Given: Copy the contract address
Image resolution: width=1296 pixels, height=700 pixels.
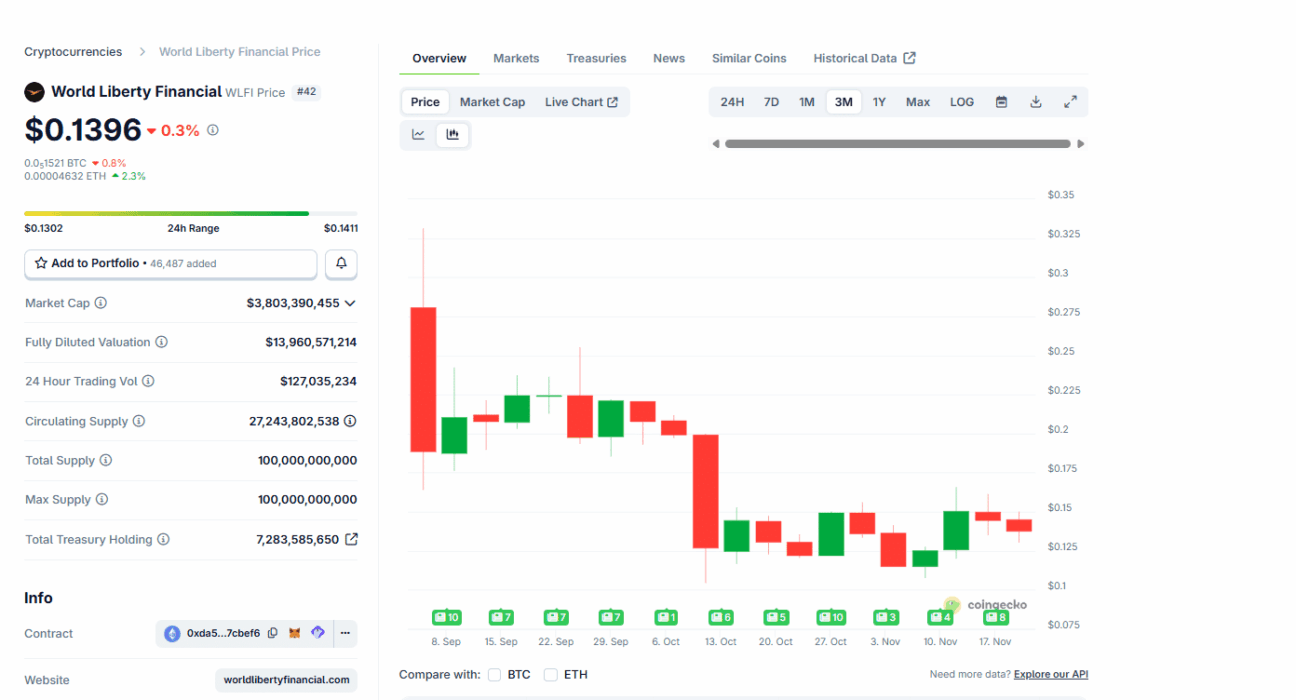Looking at the screenshot, I should click(x=272, y=633).
